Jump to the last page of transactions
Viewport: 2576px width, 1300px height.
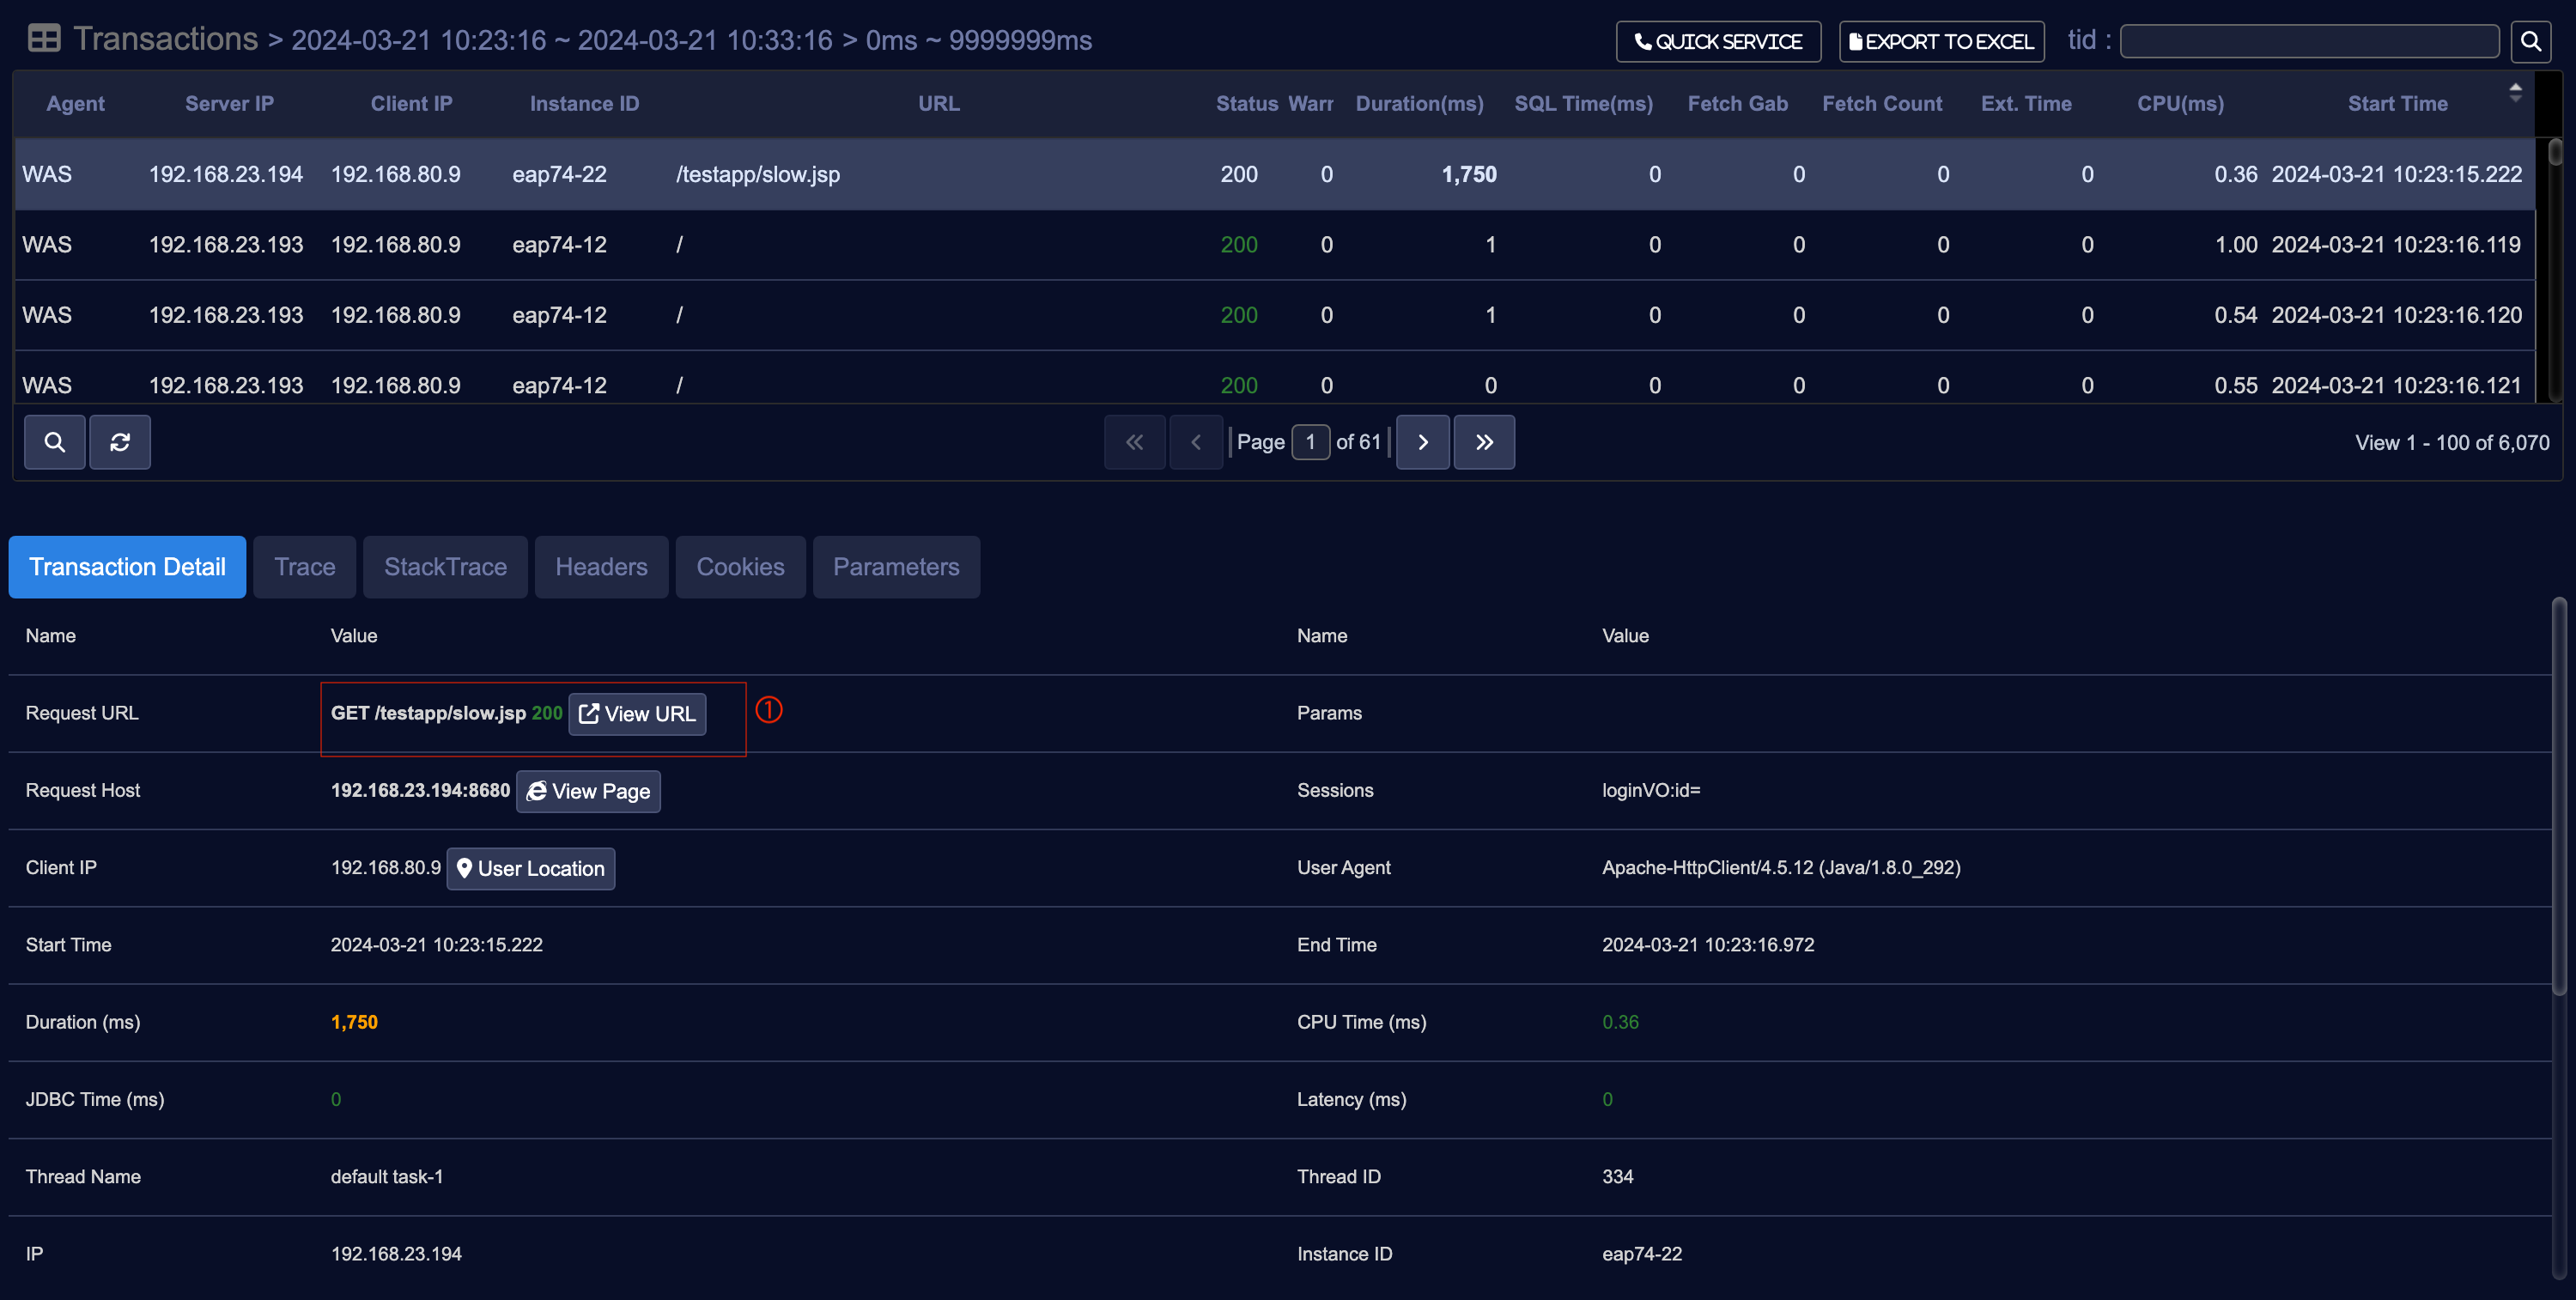1484,442
